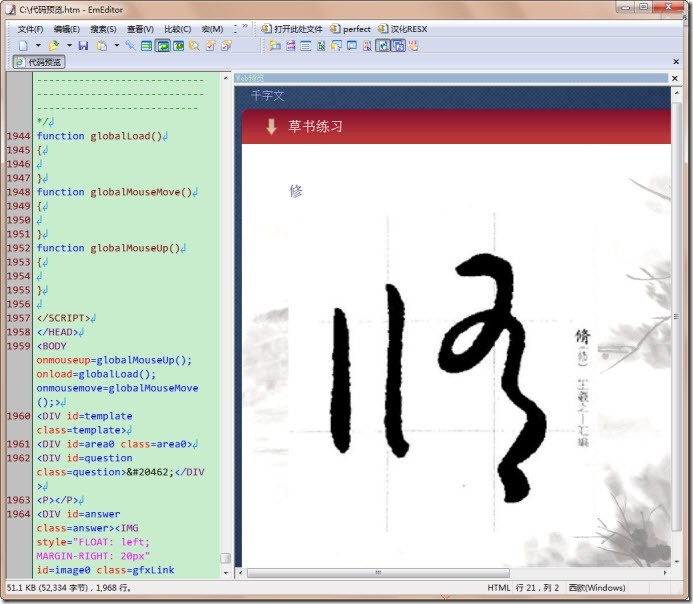Click the Save floppy disk icon
The width and height of the screenshot is (693, 604).
83,46
